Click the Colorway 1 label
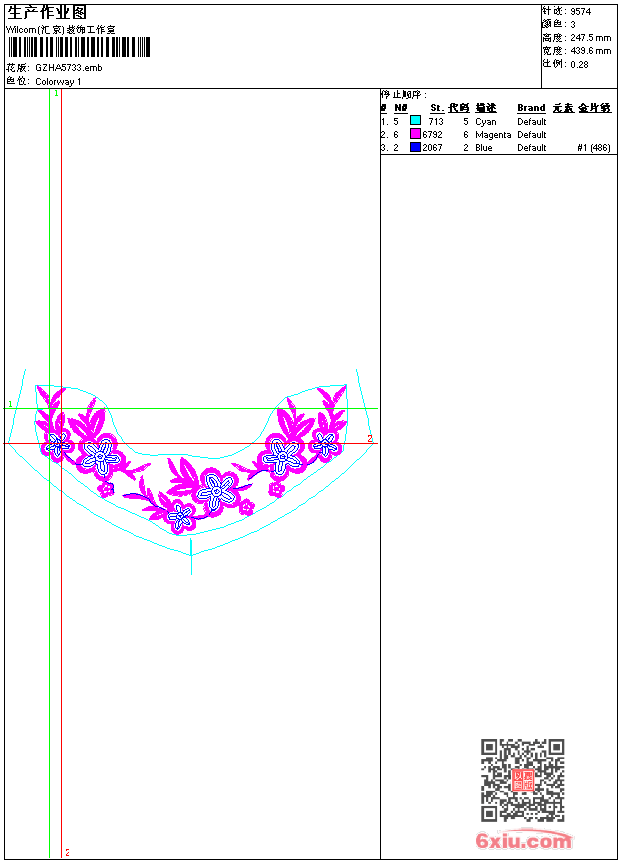 58,82
